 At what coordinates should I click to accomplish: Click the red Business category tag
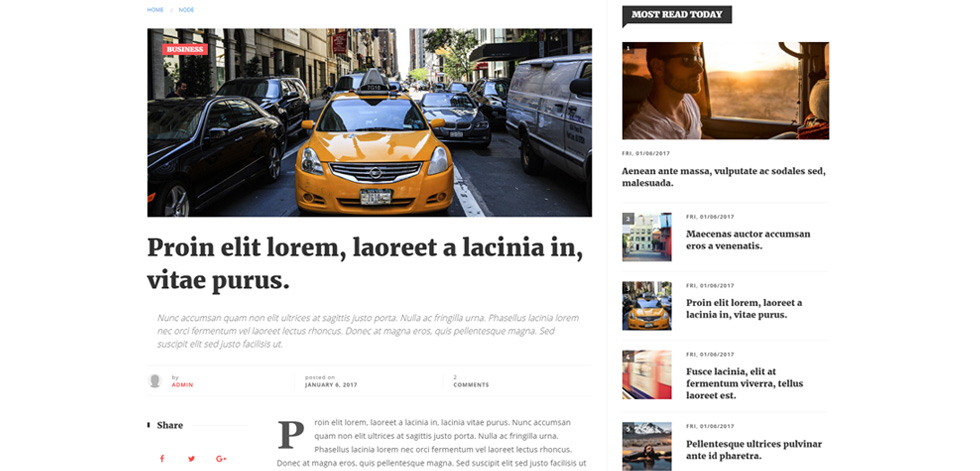coord(185,49)
